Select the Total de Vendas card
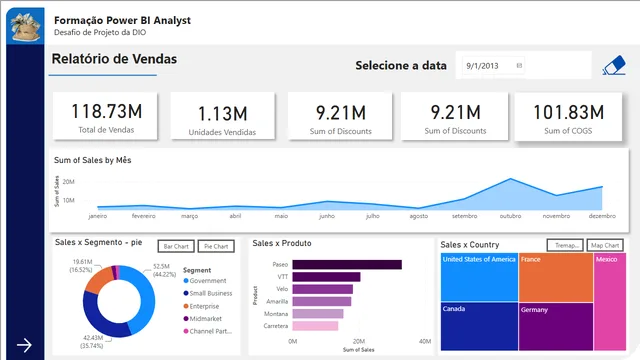640x360 pixels. tap(105, 116)
